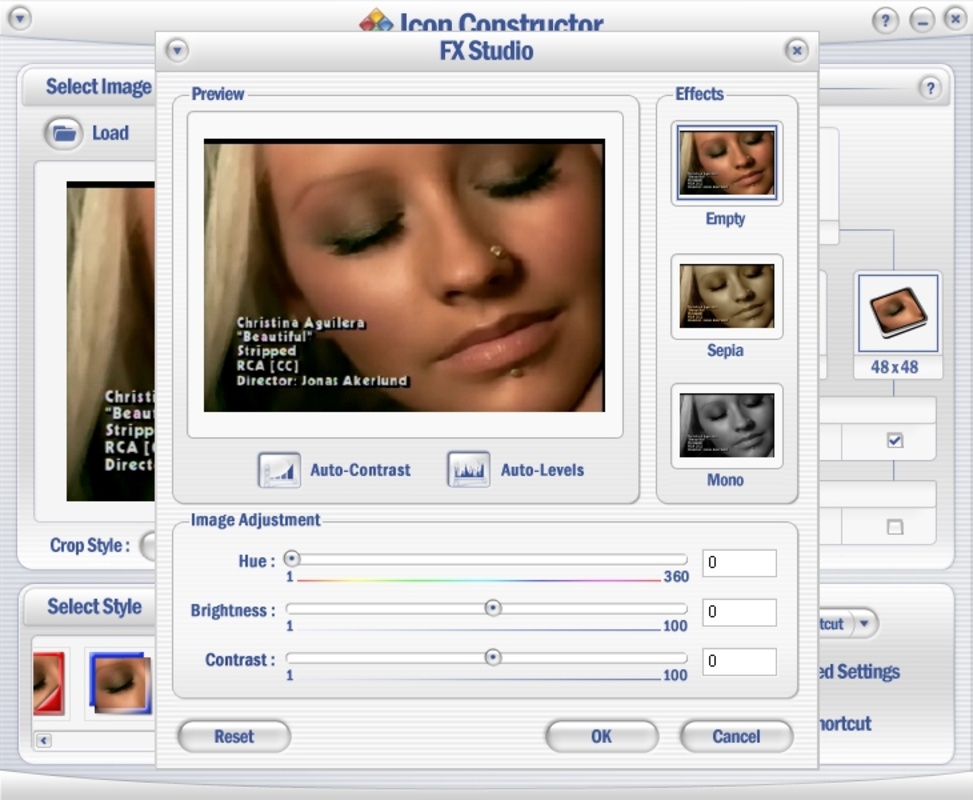Click the Brightness slider handle
The image size is (973, 800).
tap(493, 608)
